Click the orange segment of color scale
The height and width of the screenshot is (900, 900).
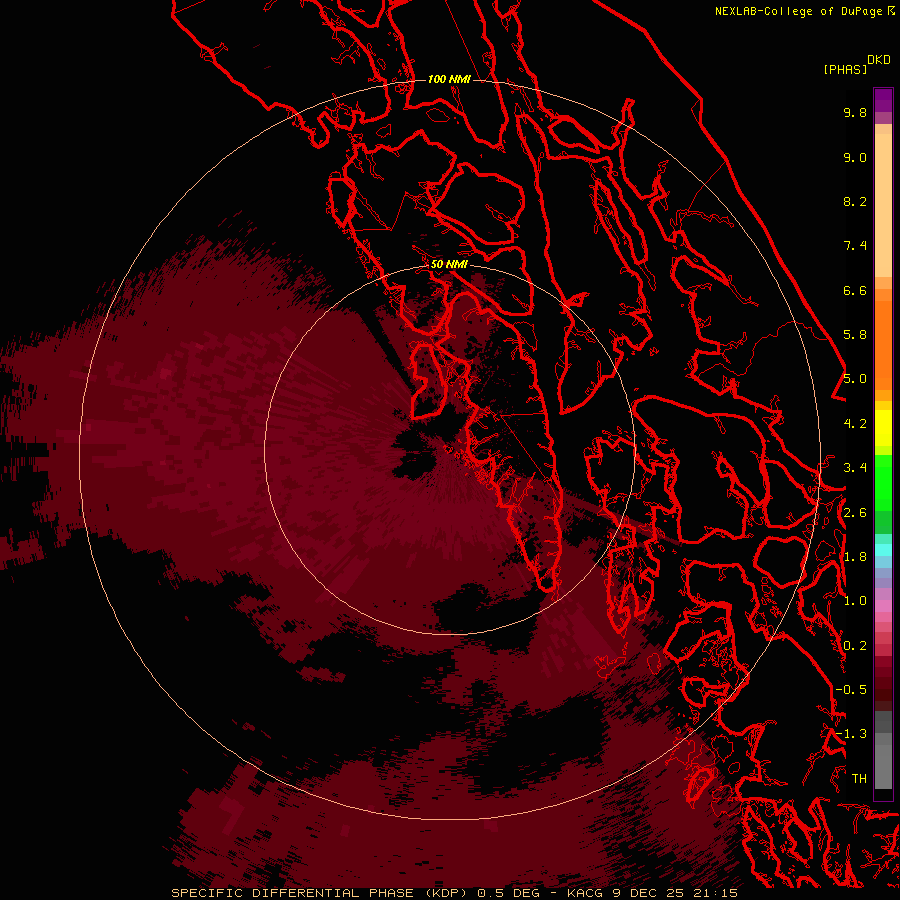click(883, 344)
